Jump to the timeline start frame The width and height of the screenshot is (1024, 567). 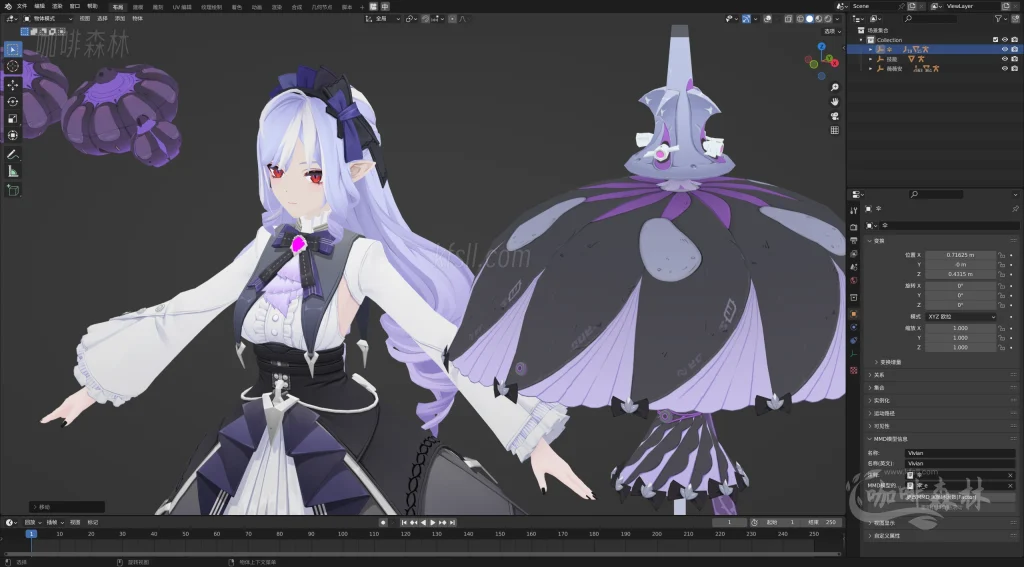point(404,523)
